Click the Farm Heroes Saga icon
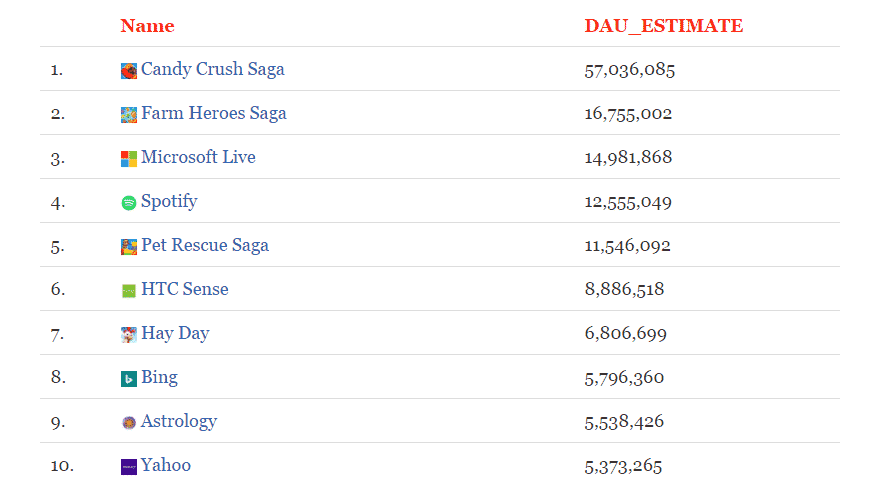Screen dimensions: 872x486 (x=129, y=115)
